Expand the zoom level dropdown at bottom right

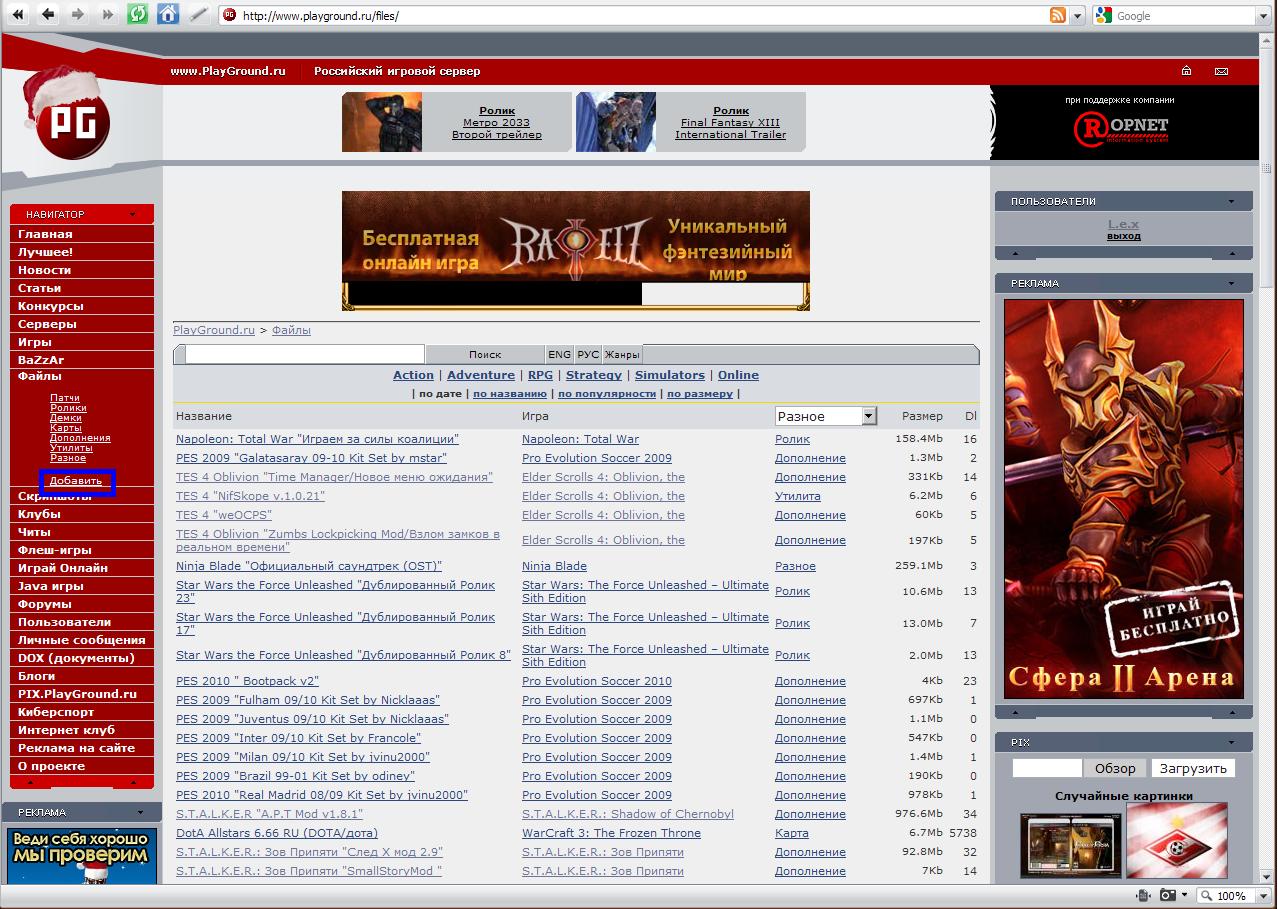point(1263,895)
